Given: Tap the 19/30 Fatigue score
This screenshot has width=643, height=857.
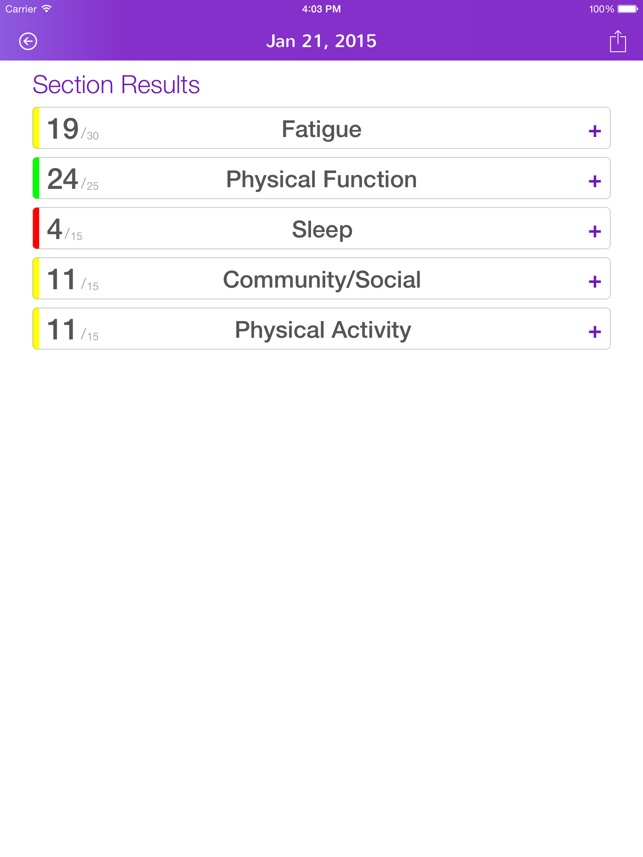Looking at the screenshot, I should [x=63, y=128].
